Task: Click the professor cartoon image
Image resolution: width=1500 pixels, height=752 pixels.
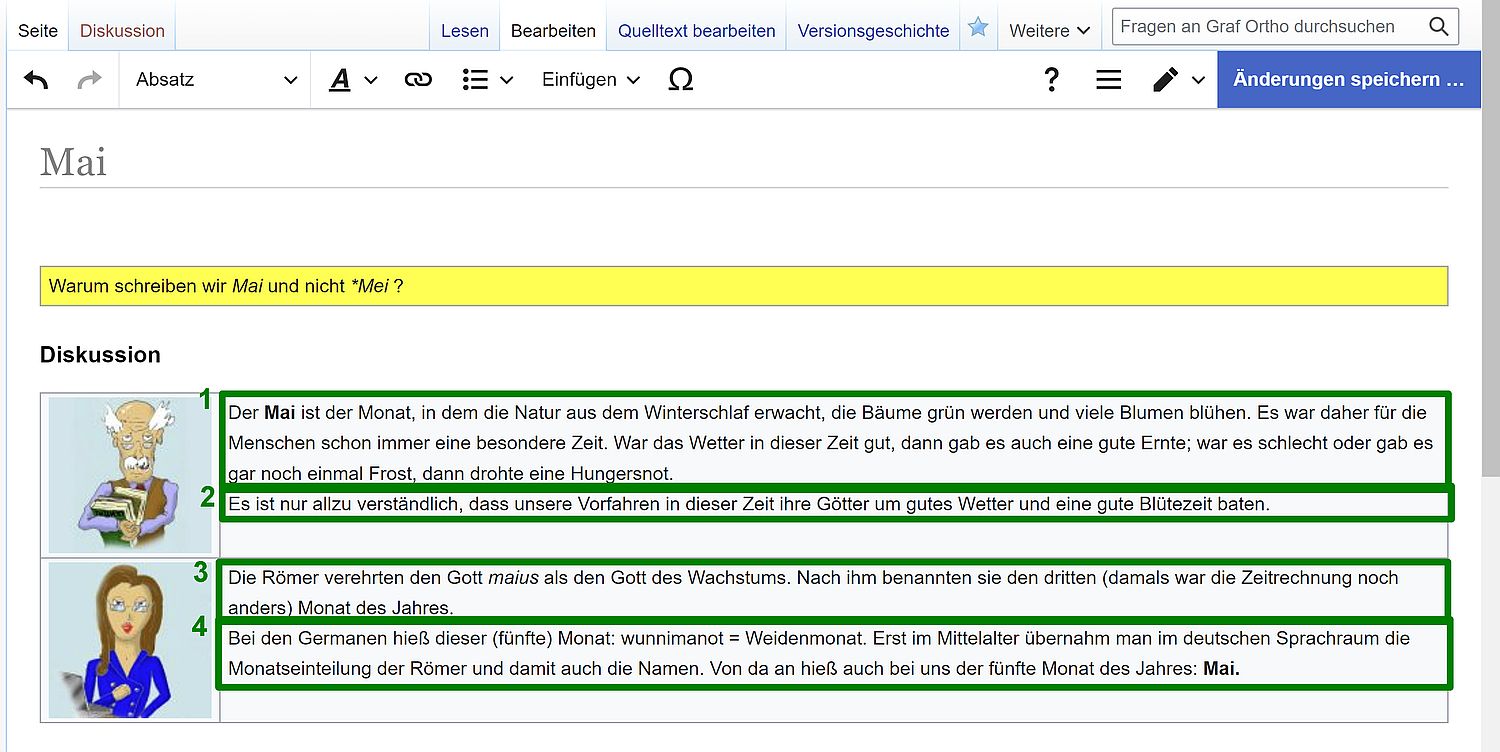Action: click(130, 475)
